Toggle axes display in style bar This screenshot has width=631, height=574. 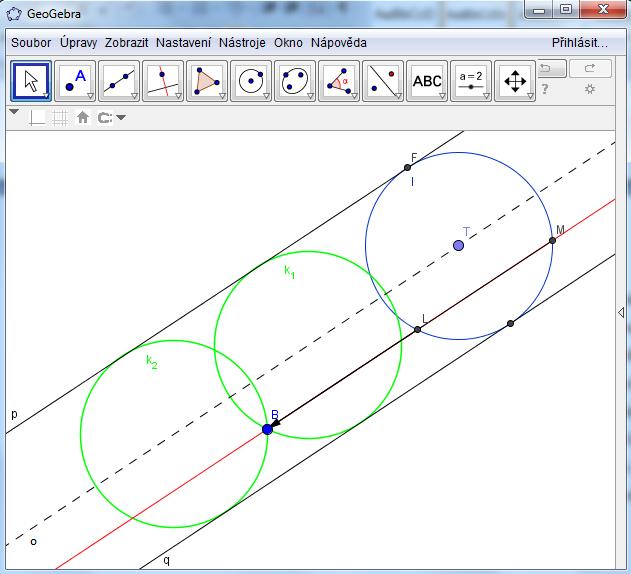[37, 118]
